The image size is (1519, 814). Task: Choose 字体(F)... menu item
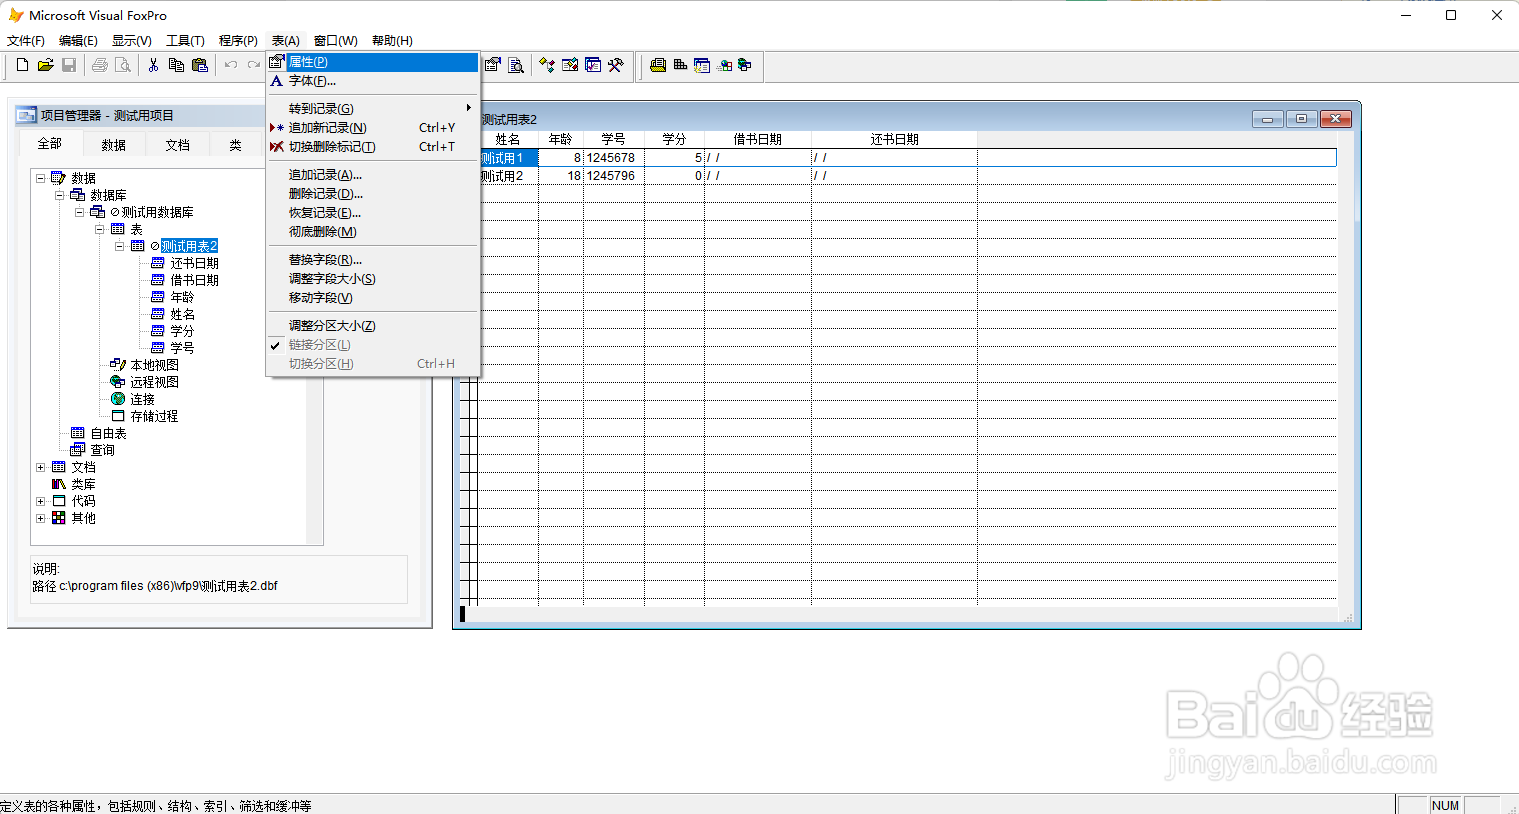373,81
